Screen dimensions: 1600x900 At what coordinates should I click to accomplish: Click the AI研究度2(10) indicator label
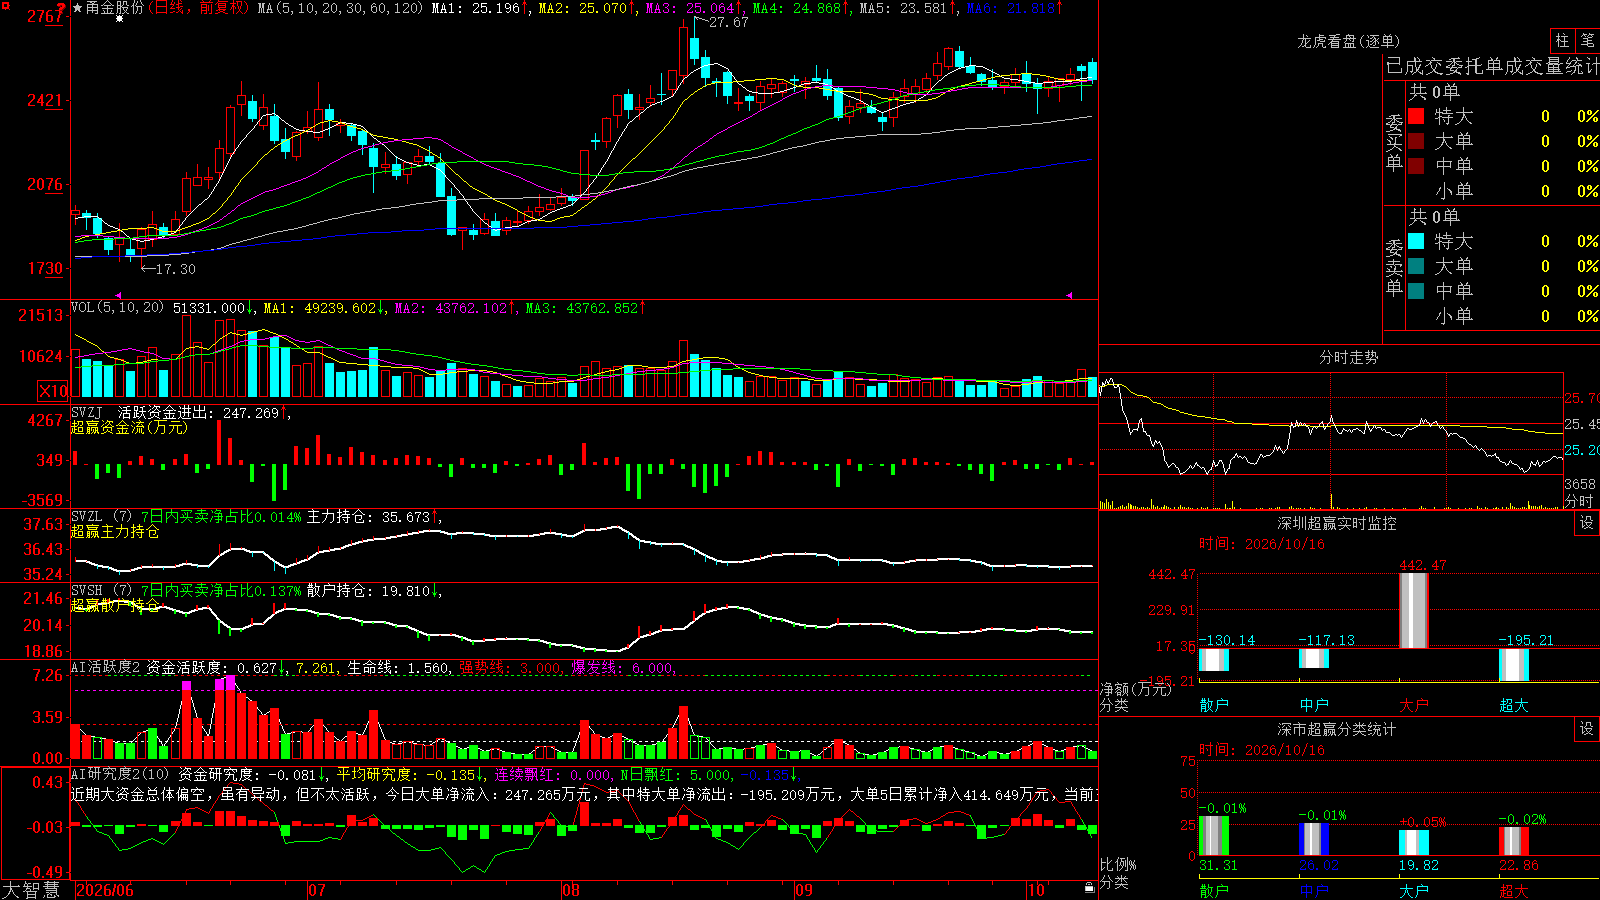pyautogui.click(x=120, y=774)
